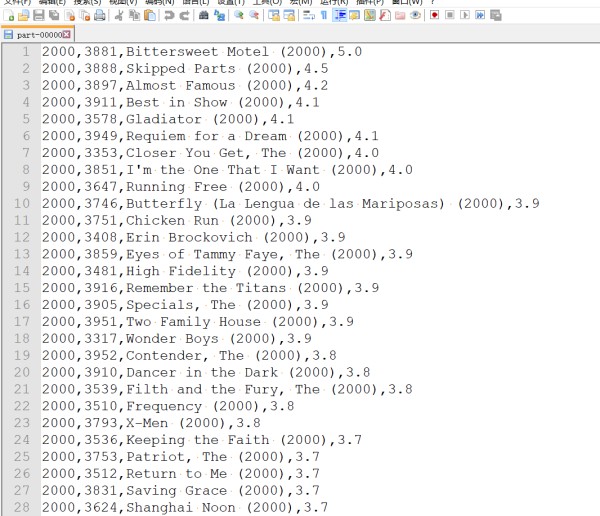Open the Function List panel
Viewport: 600px width, 516px height.
385,15
